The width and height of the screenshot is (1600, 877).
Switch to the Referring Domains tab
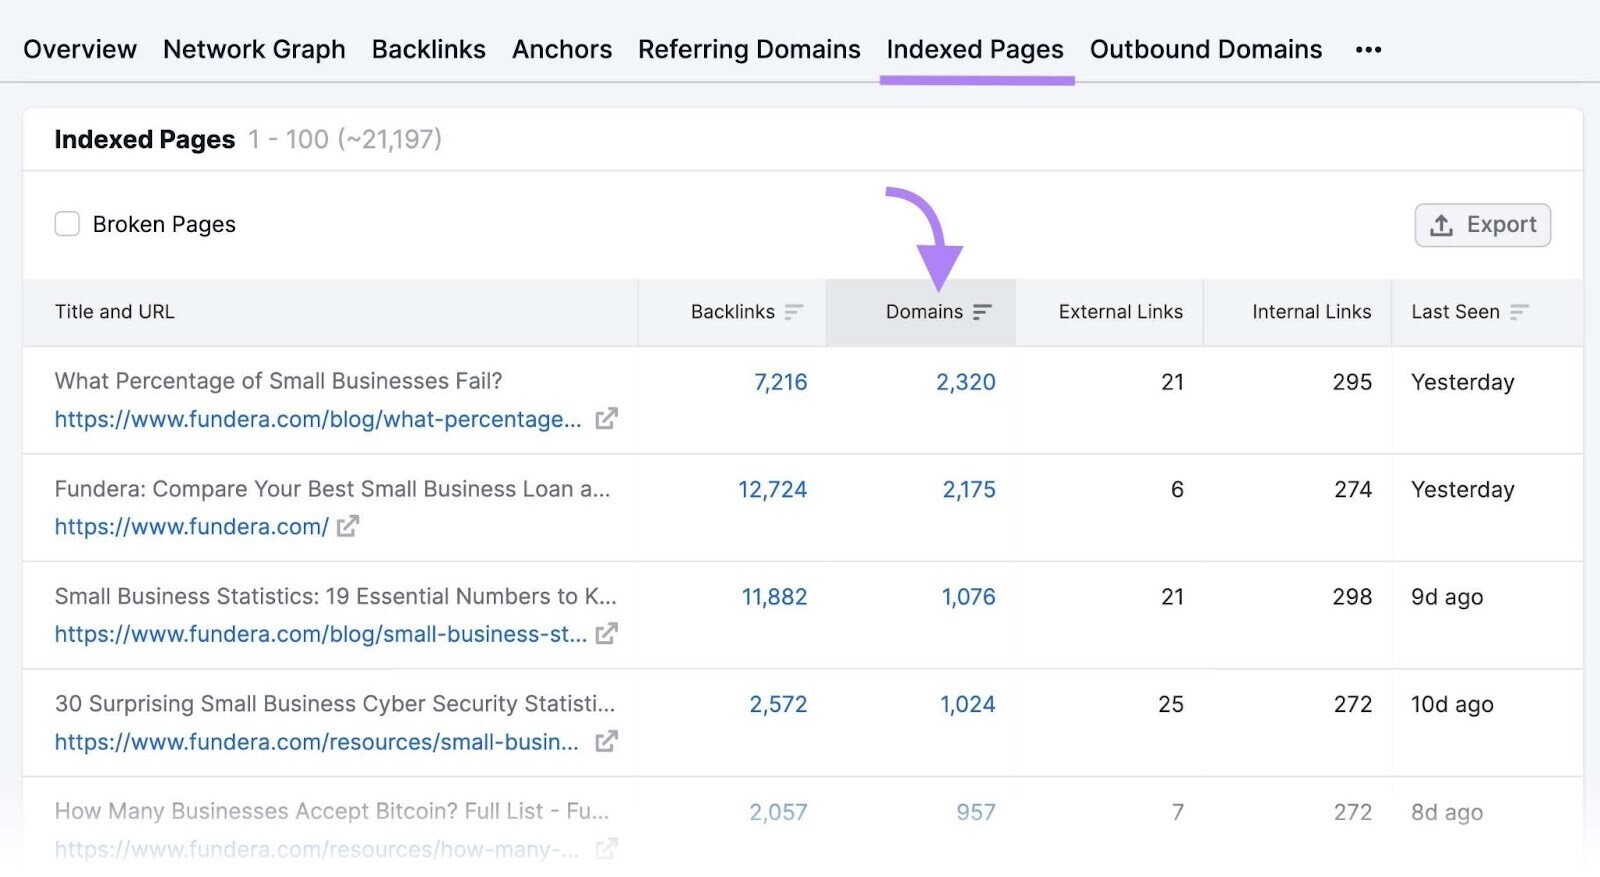click(749, 50)
